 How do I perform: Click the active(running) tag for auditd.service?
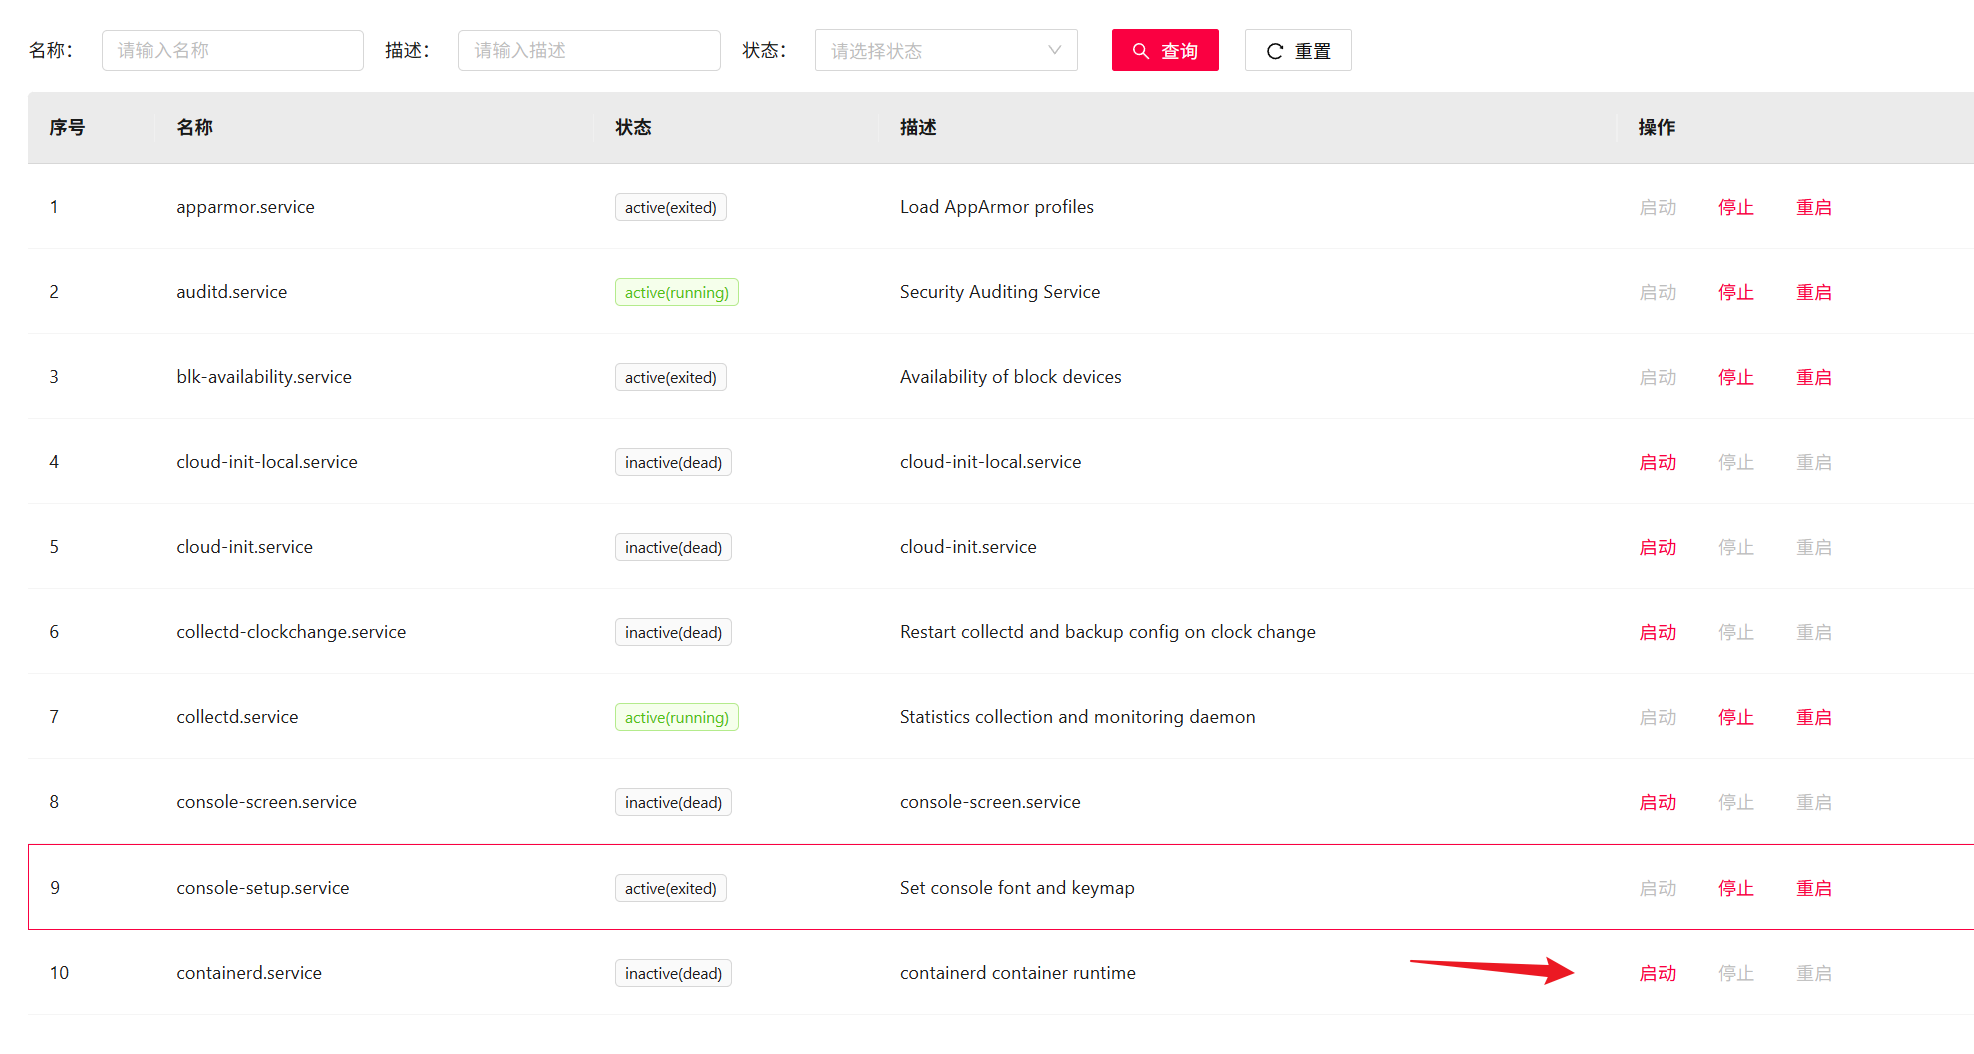(x=677, y=292)
